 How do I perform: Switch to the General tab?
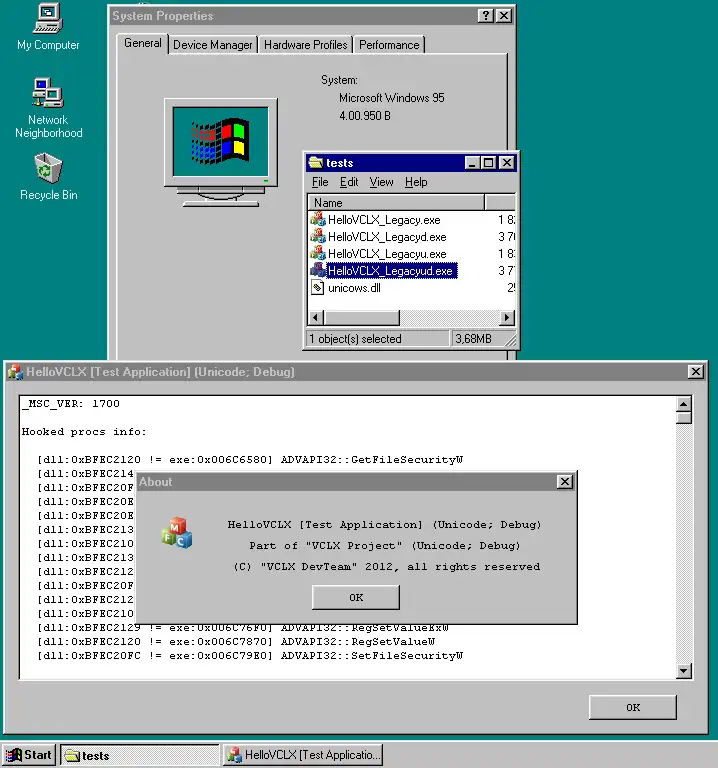pos(143,43)
